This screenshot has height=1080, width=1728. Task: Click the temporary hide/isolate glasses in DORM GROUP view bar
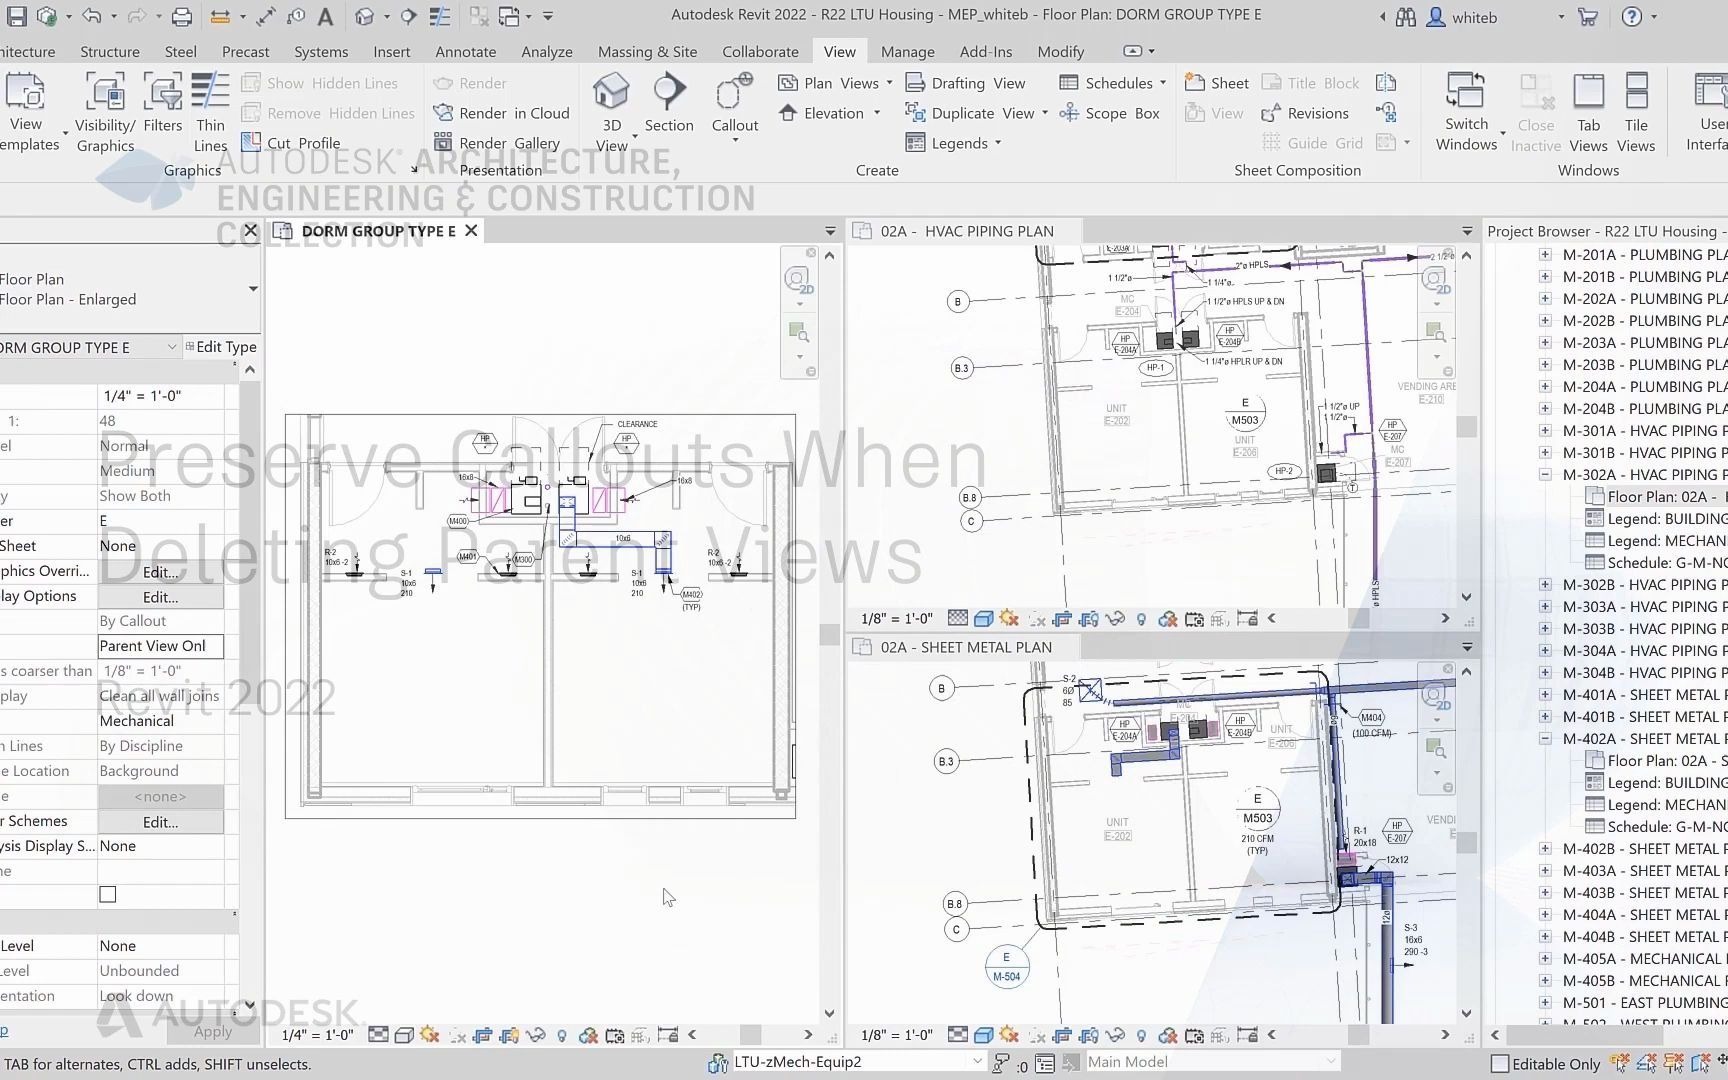click(536, 1035)
